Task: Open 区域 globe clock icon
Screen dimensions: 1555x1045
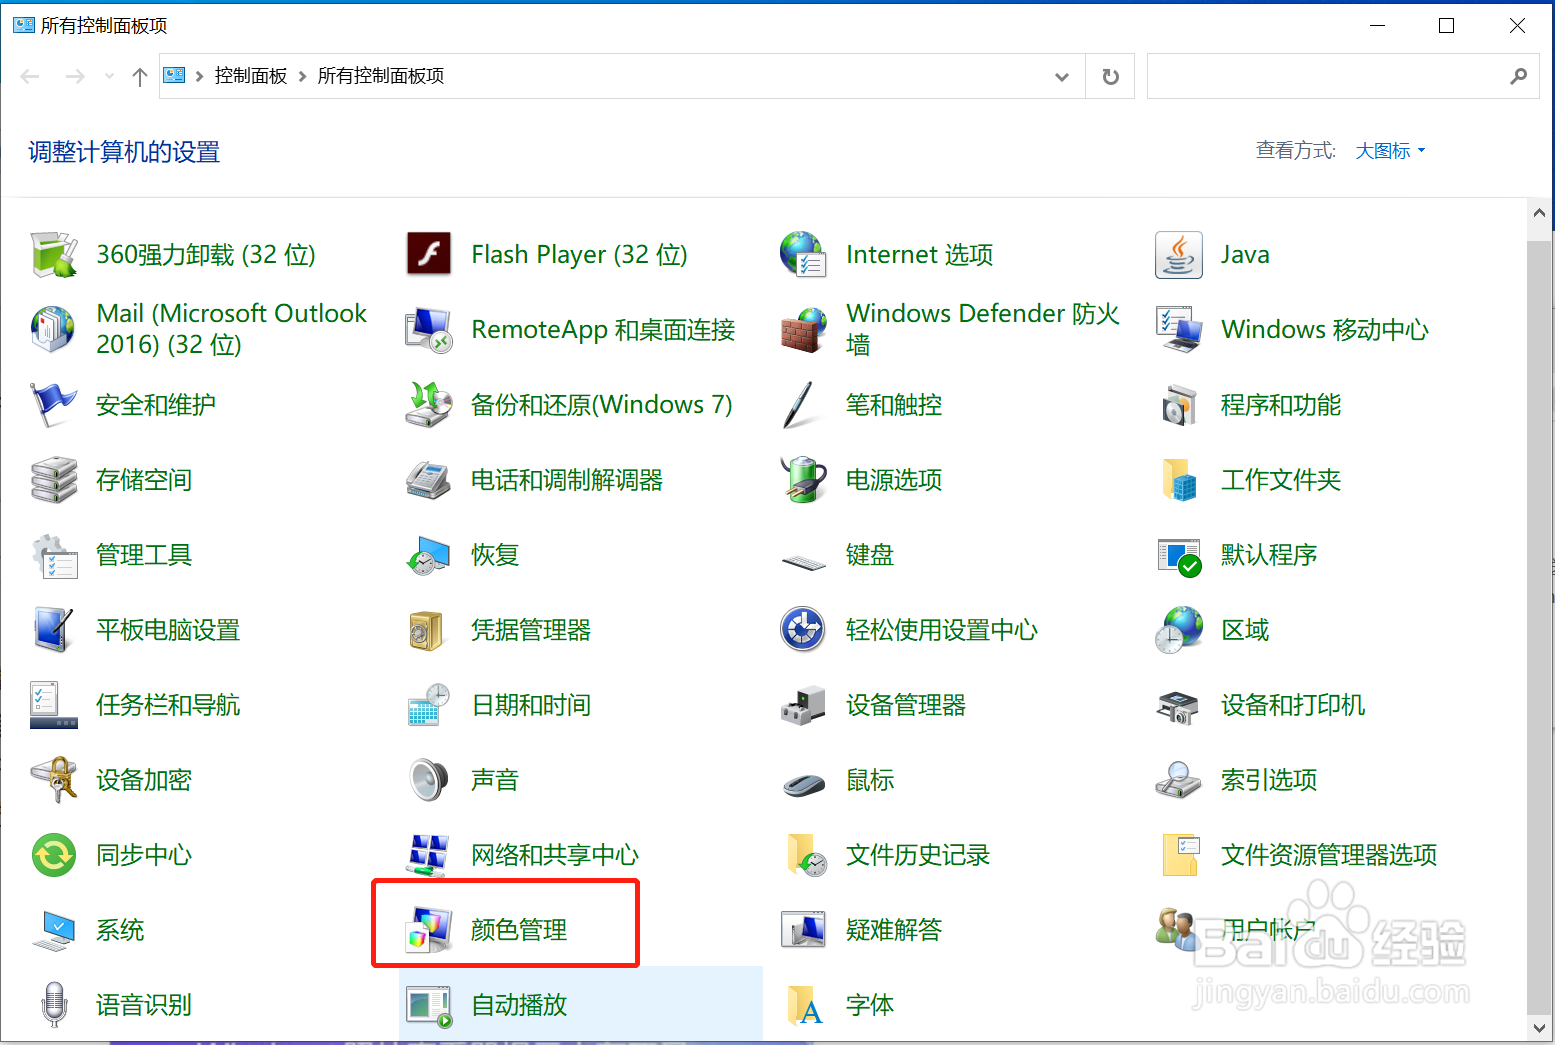Action: click(1179, 630)
